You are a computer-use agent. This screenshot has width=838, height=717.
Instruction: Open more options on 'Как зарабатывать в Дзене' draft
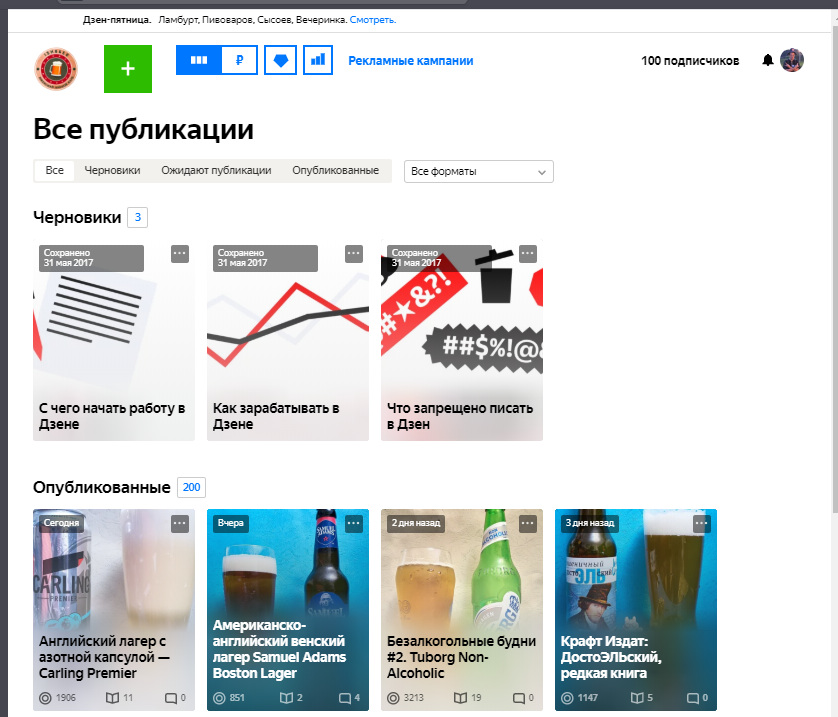point(354,254)
